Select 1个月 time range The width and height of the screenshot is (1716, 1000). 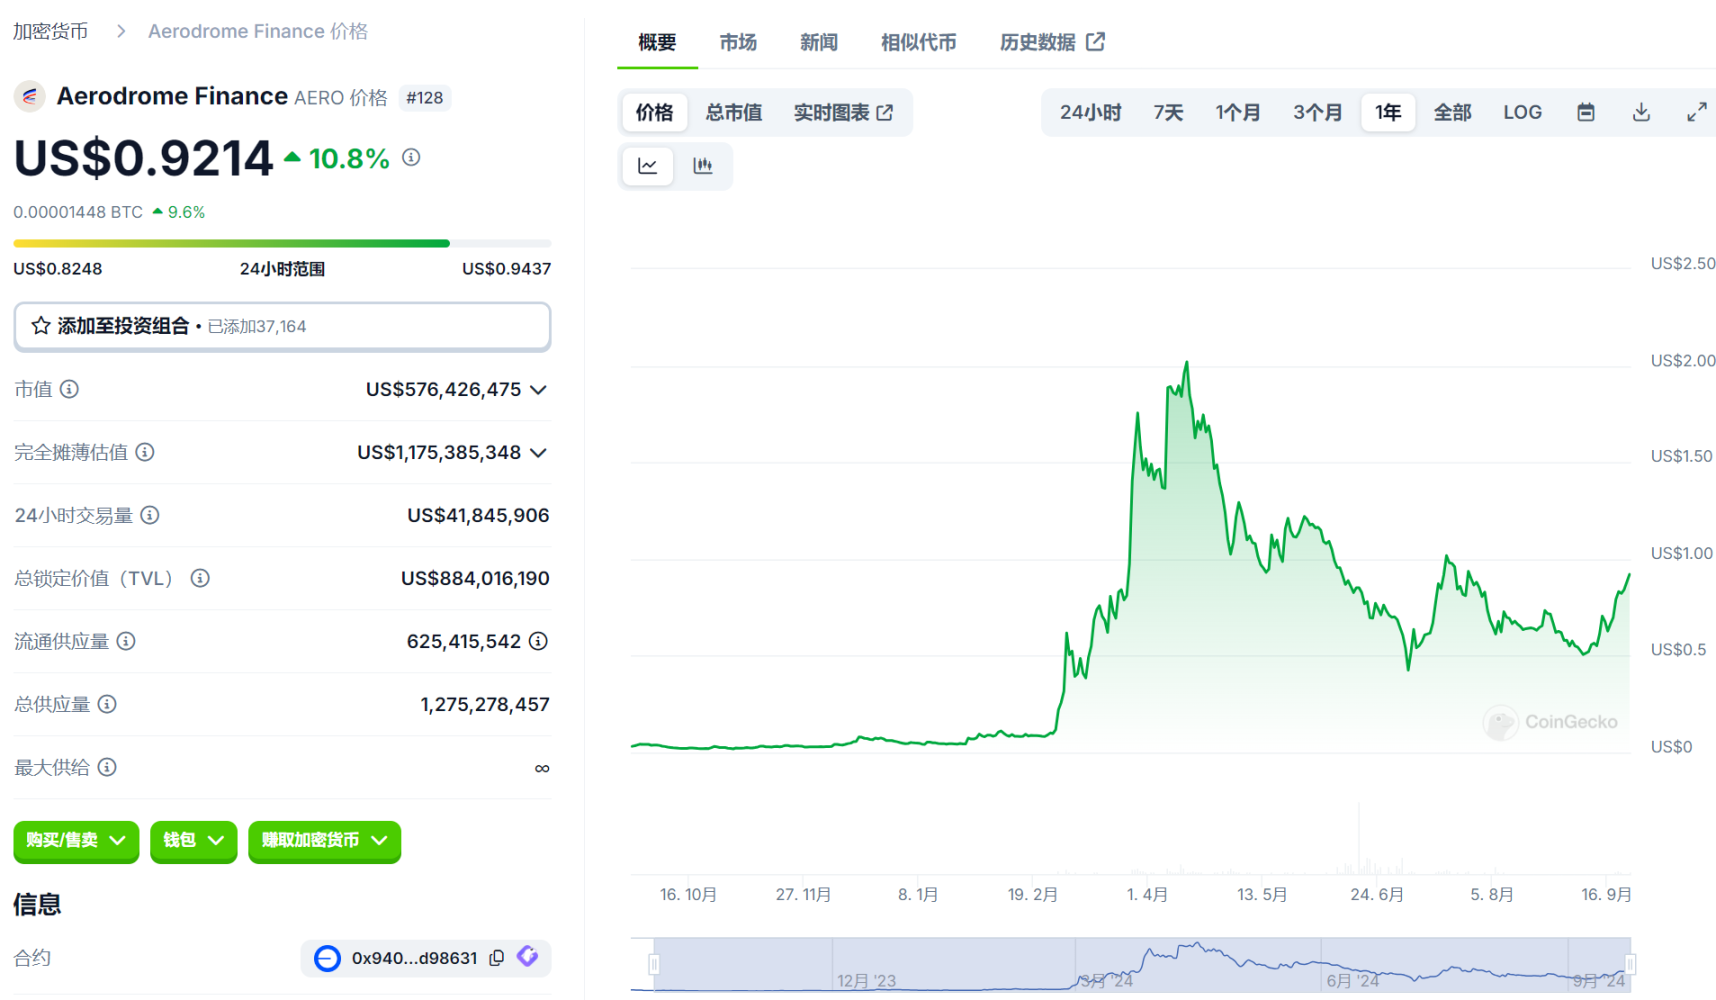click(x=1238, y=112)
